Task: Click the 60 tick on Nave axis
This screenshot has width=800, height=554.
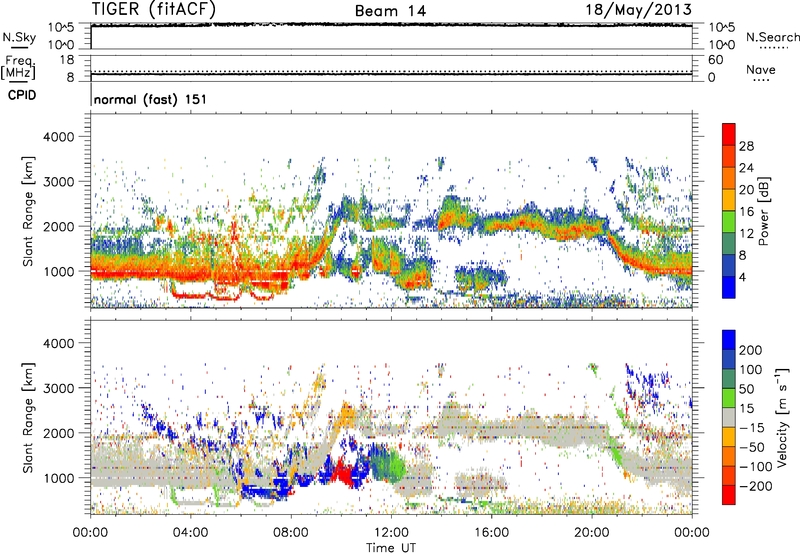Action: [715, 60]
